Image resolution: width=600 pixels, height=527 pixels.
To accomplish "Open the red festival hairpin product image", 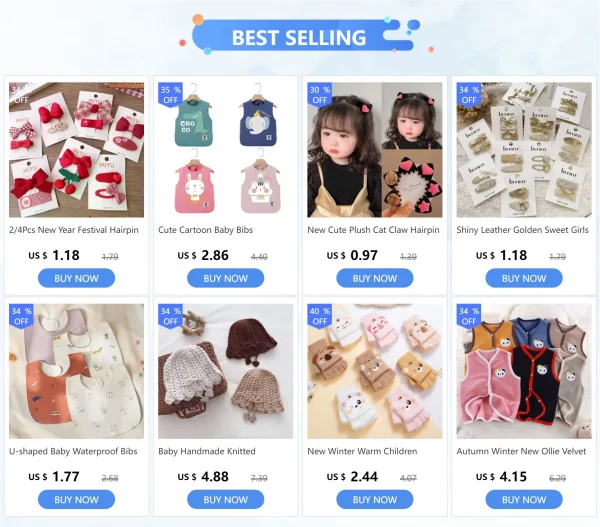I will (77, 150).
